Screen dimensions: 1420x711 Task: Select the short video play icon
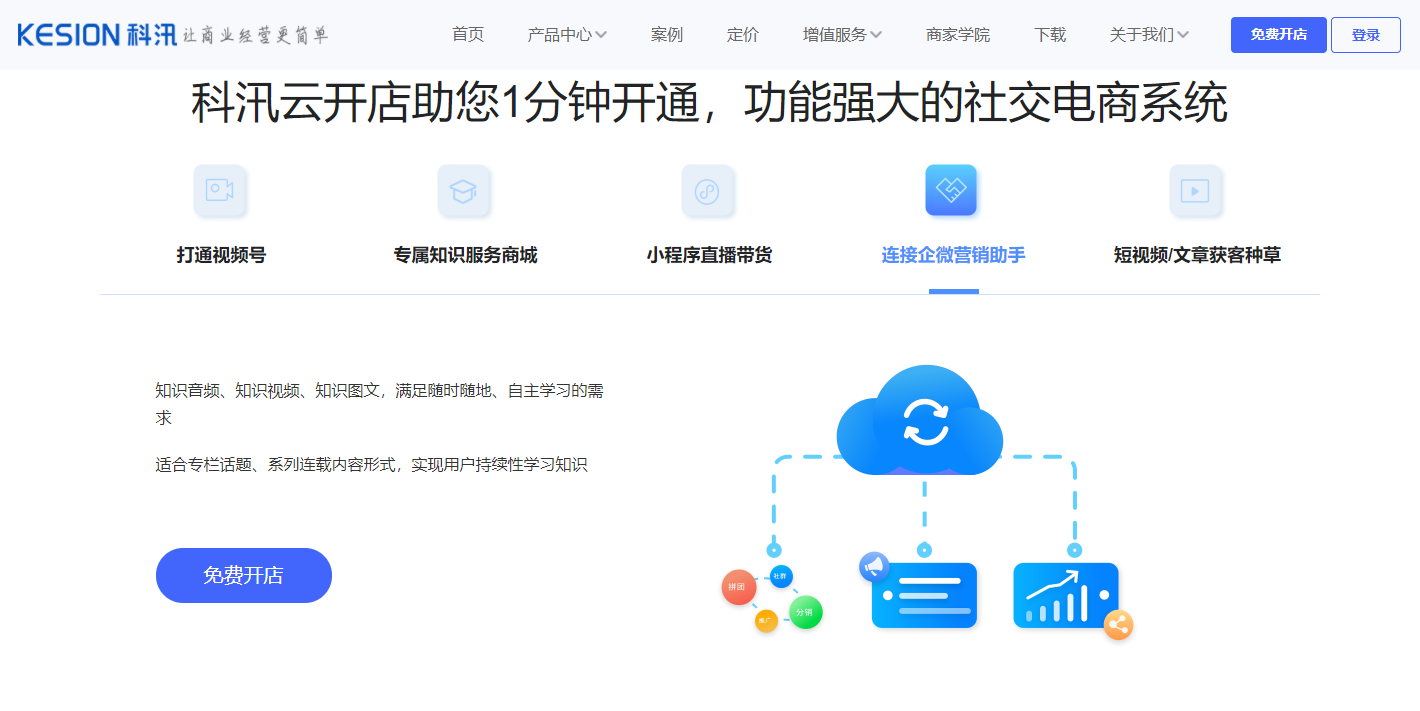click(1195, 190)
